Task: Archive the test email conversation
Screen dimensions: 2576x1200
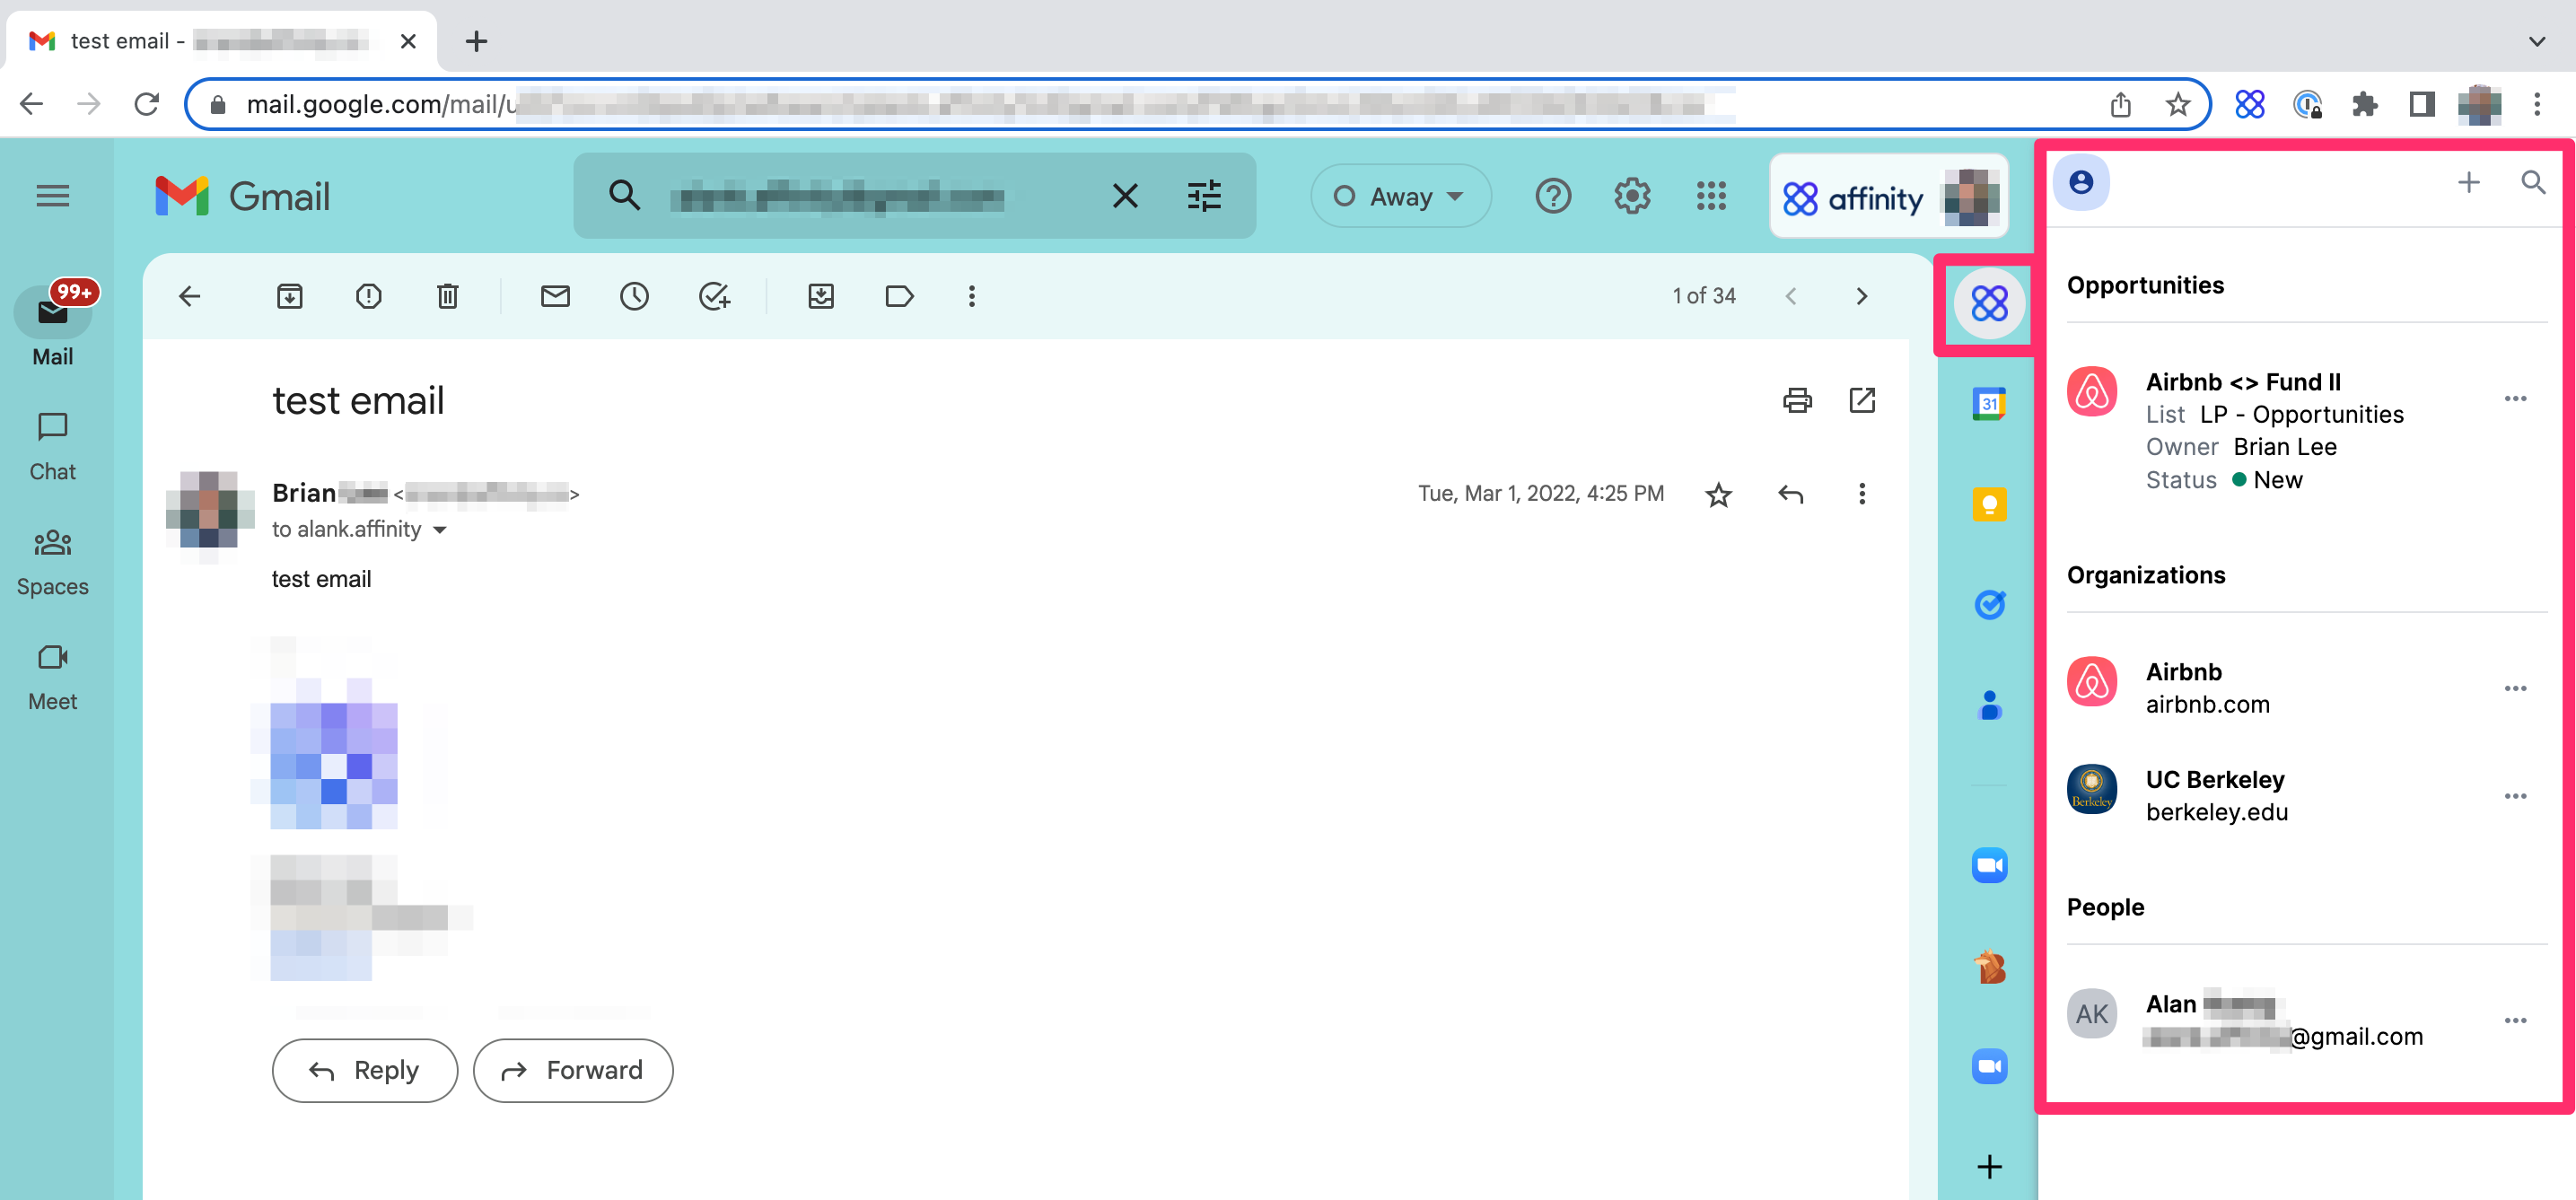Action: pos(289,296)
